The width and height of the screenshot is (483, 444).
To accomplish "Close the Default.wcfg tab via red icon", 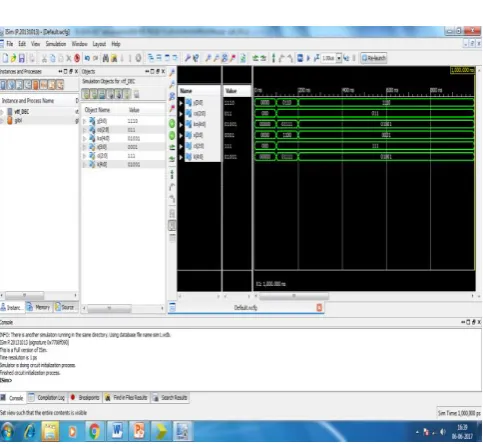I will click(319, 307).
